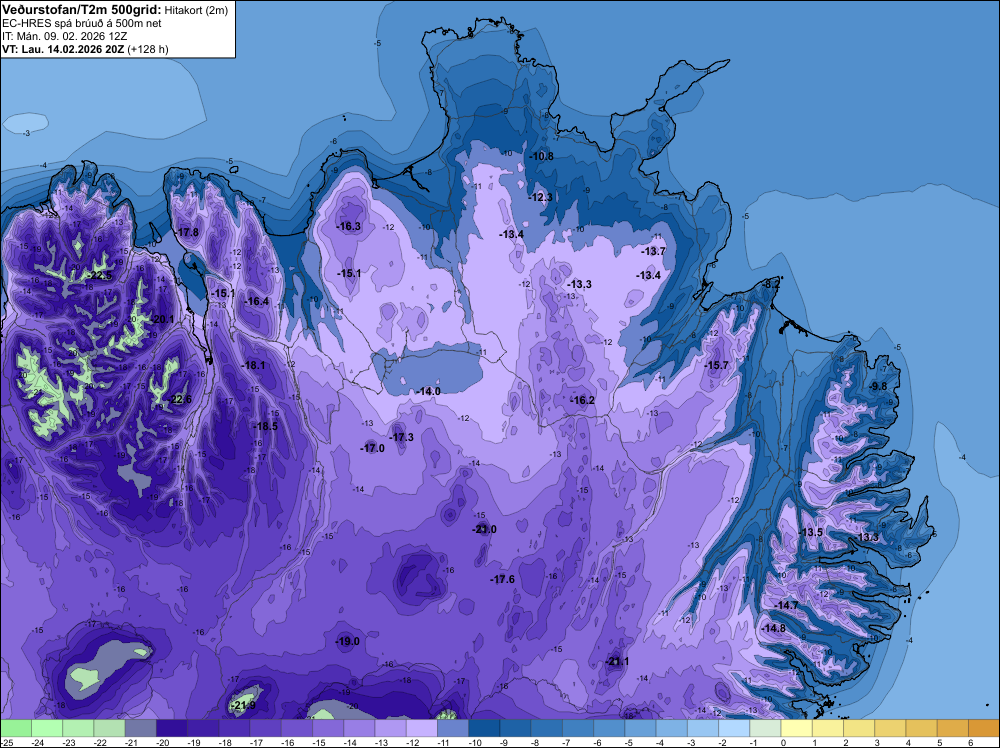Click the -14.8 temperature label
Screen dimensions: 1000x748
click(x=774, y=628)
